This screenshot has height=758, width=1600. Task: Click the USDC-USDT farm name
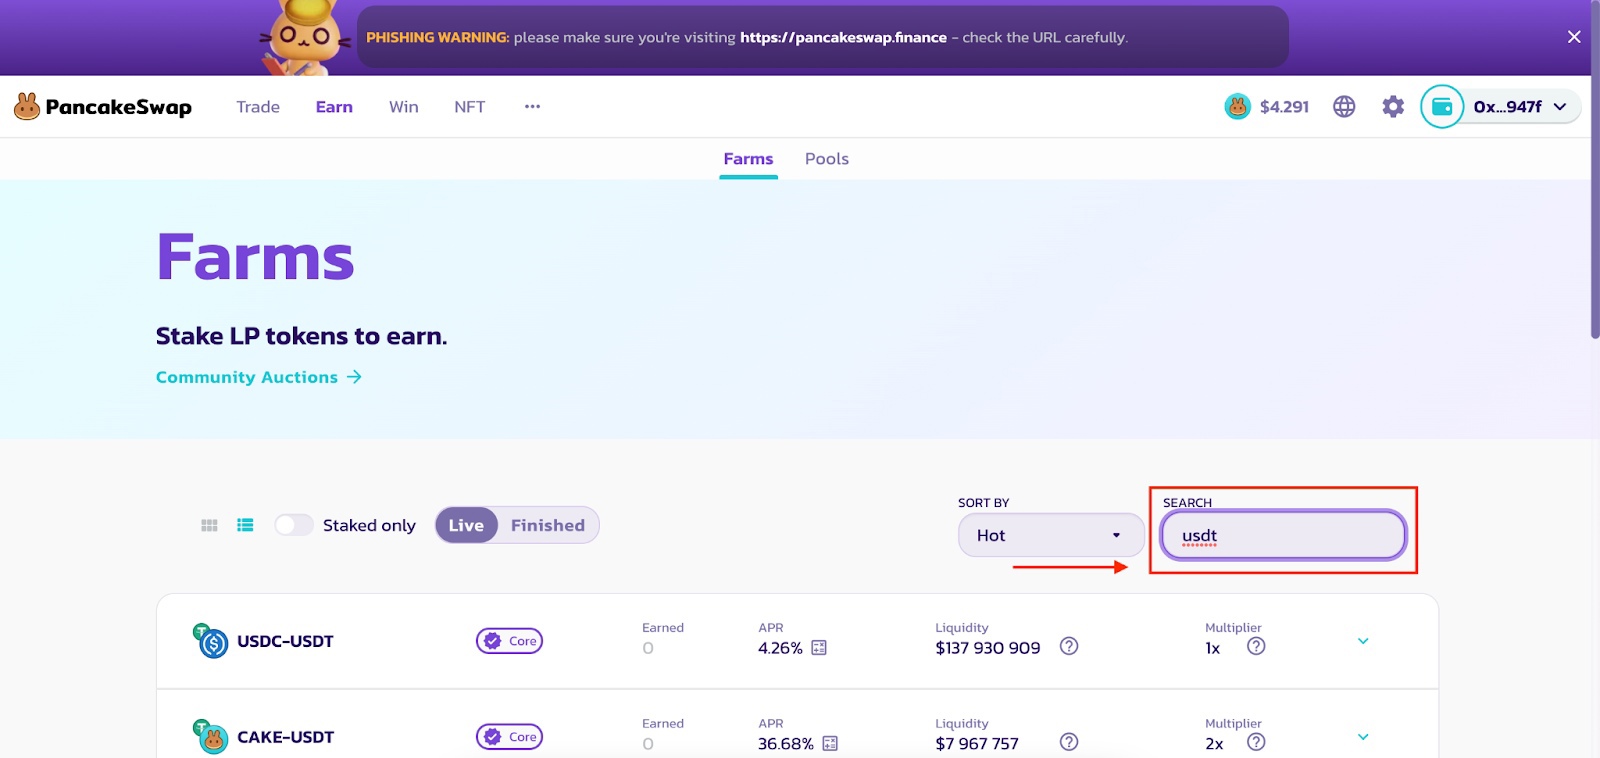pos(285,641)
